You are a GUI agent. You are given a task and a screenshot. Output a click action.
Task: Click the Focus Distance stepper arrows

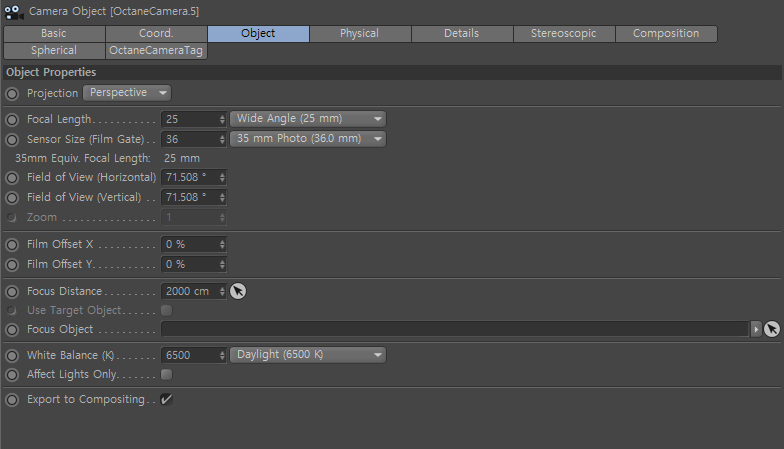tap(222, 292)
